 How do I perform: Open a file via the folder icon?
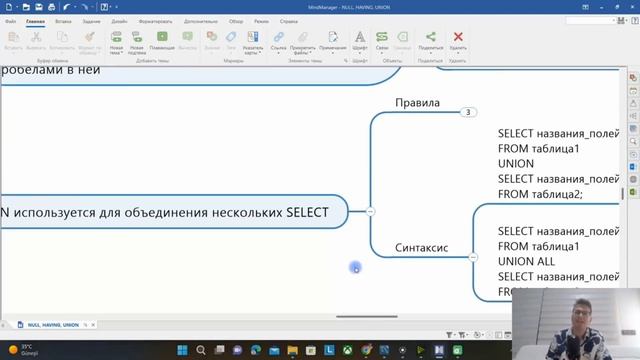tap(26, 7)
